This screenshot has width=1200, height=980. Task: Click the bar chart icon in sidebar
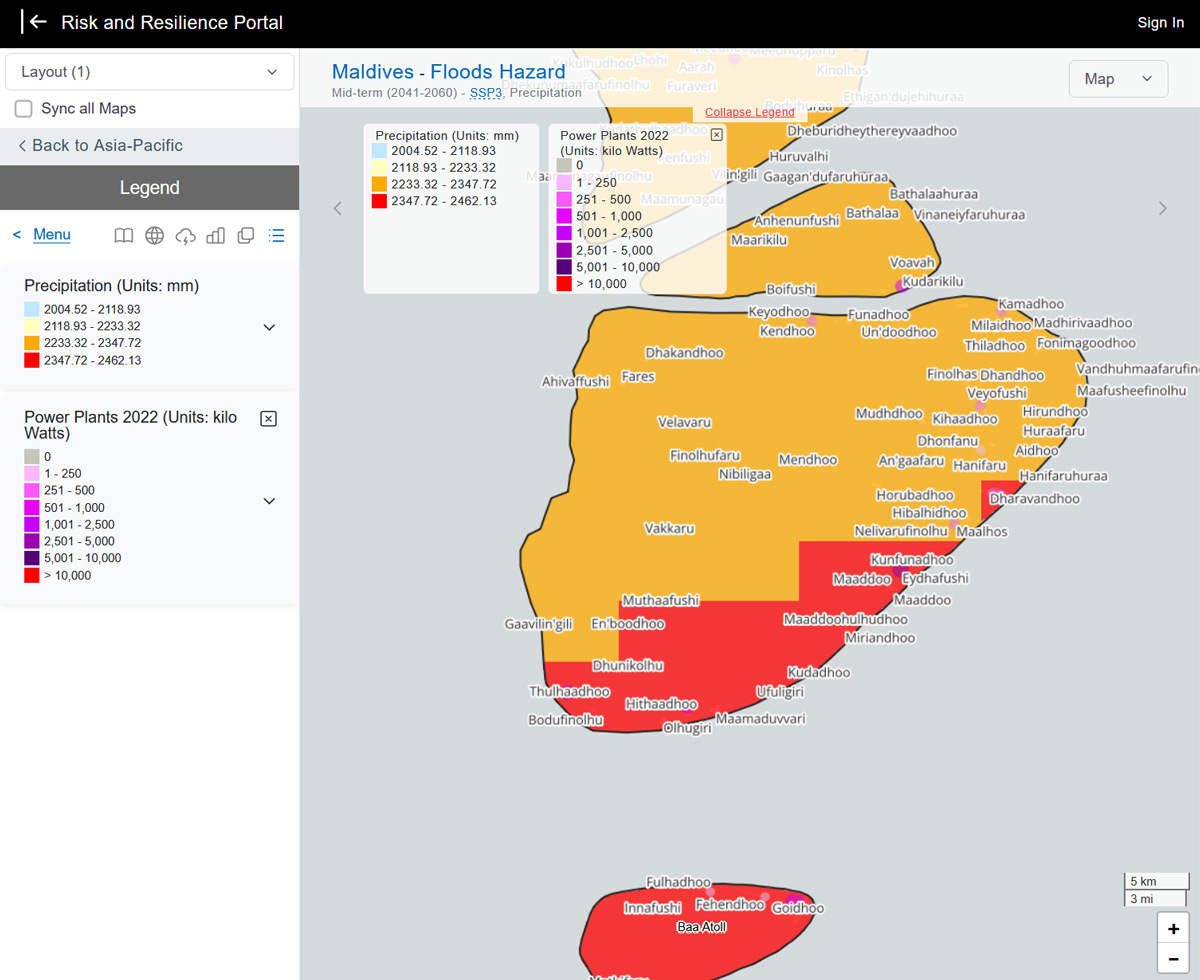tap(215, 236)
